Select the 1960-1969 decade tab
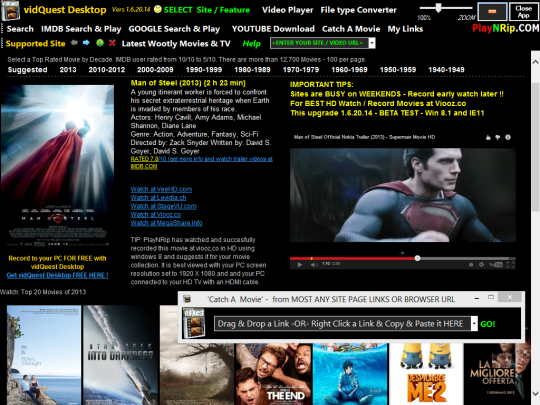This screenshot has height=405, width=540. [349, 70]
